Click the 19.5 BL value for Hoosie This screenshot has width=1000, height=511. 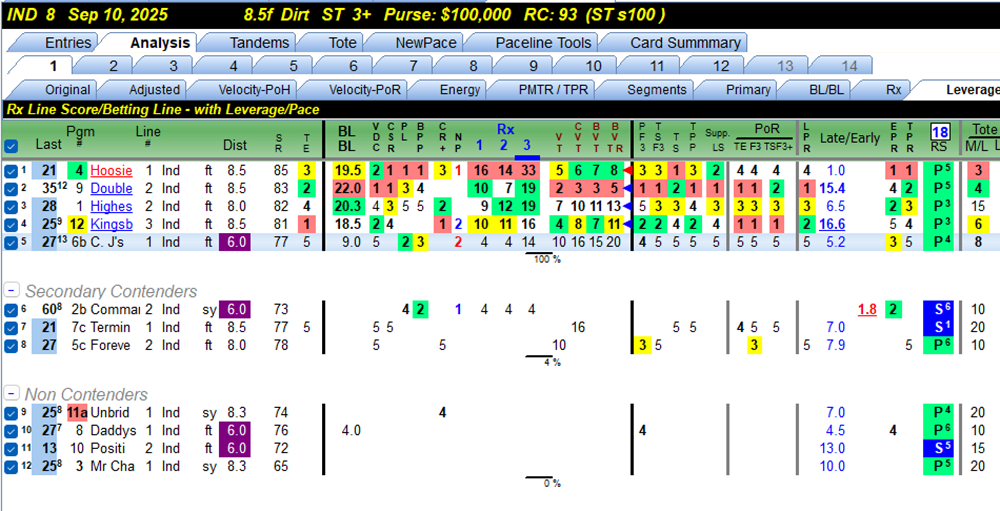(348, 171)
